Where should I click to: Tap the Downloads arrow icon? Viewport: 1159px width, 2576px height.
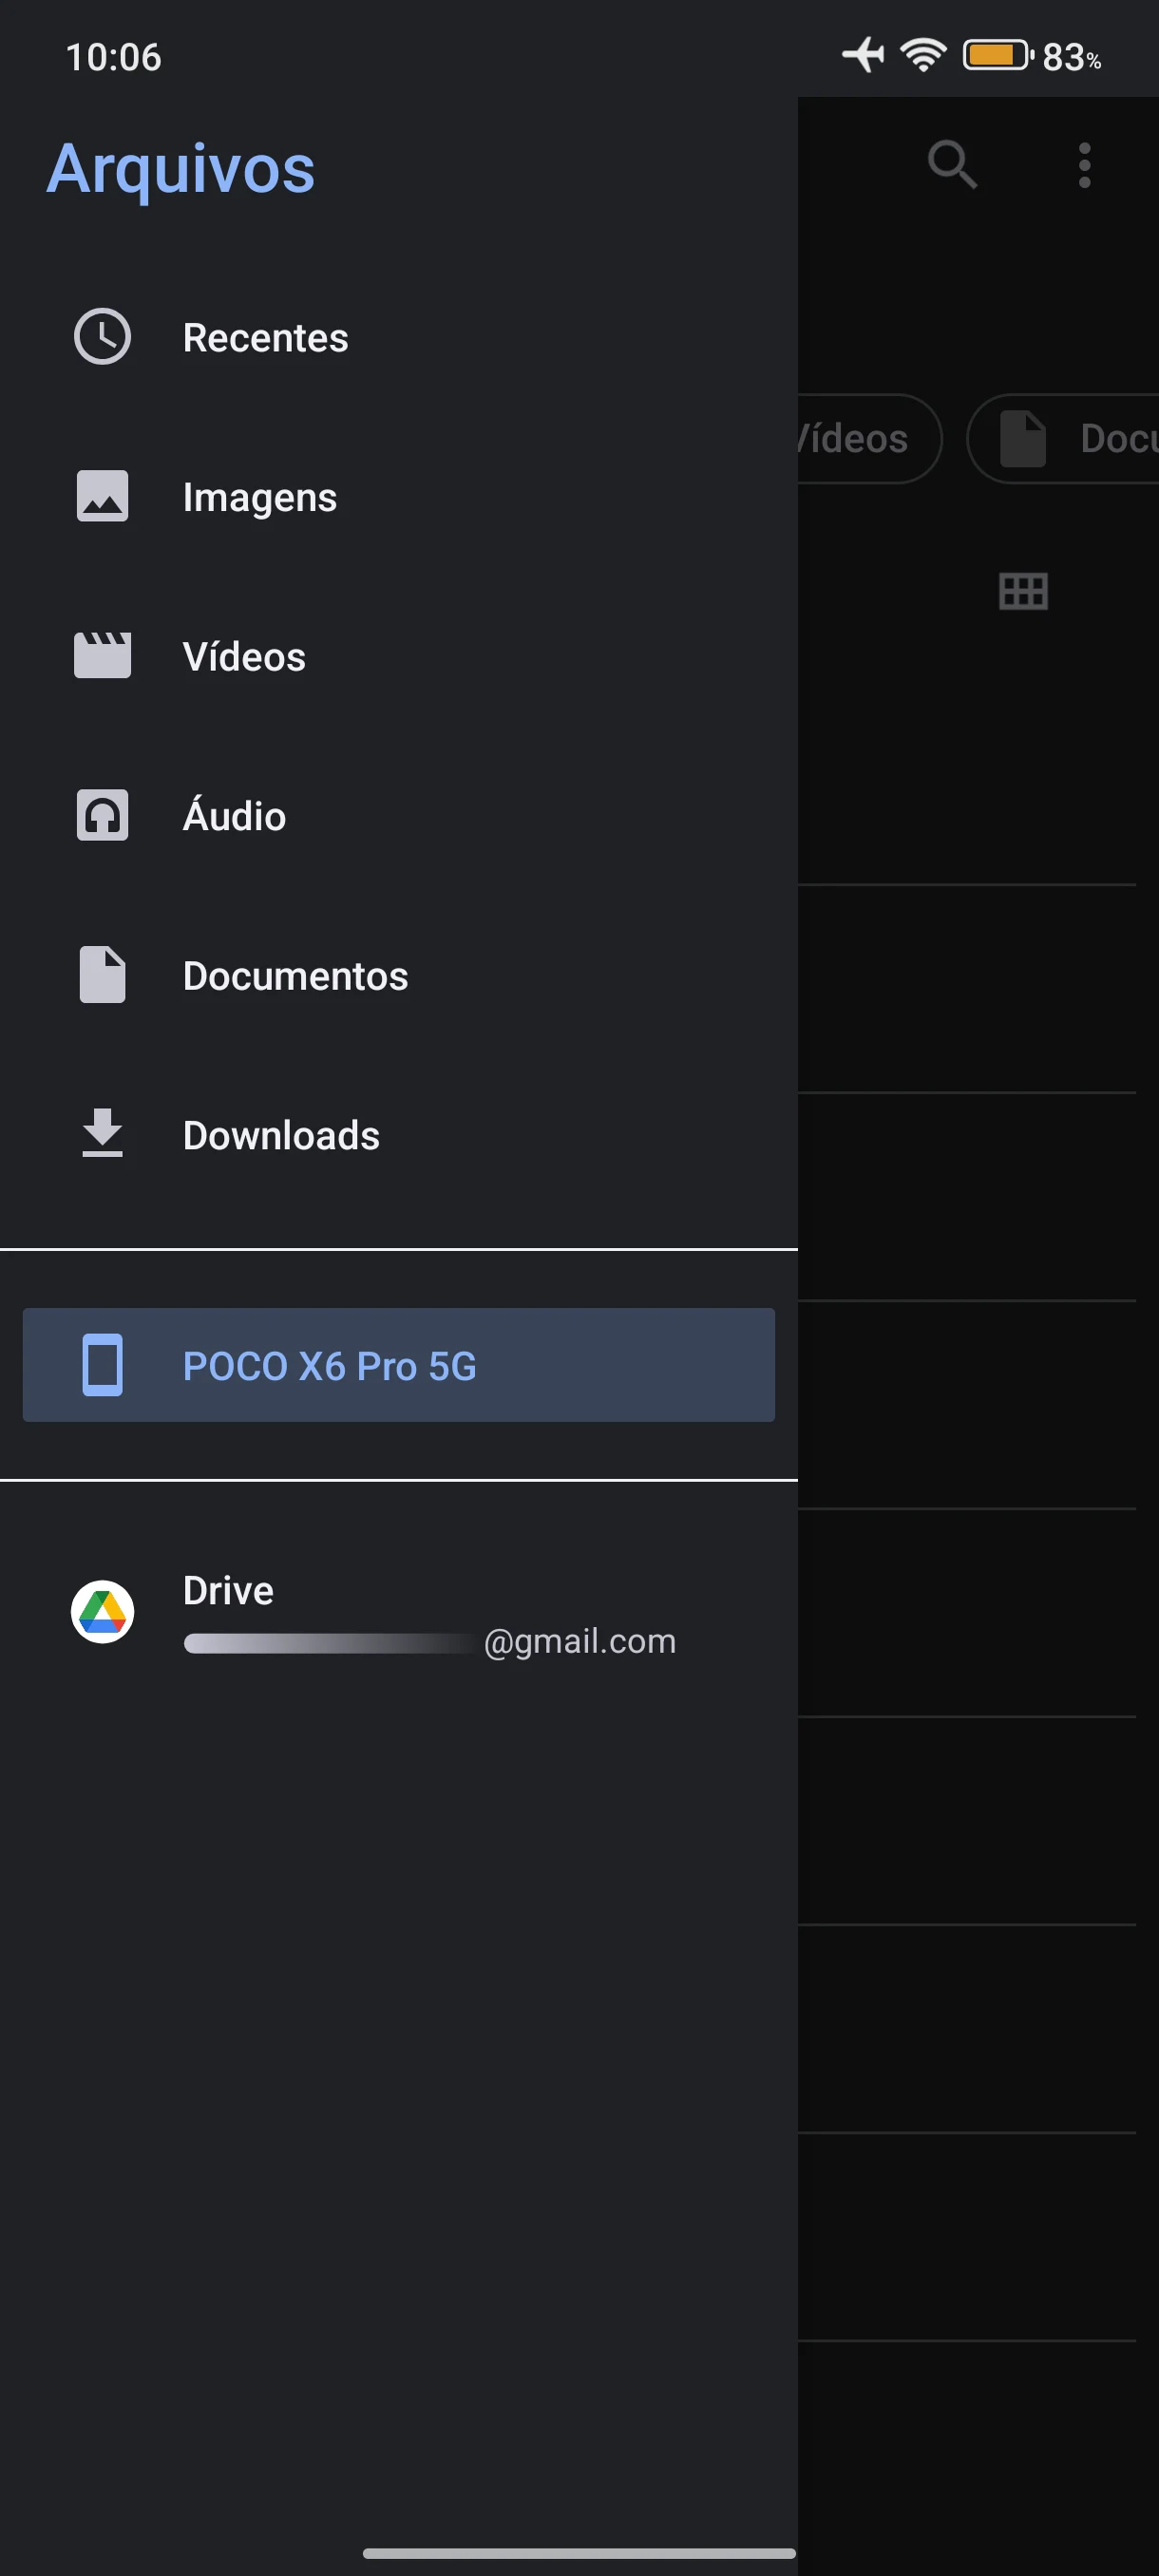pos(102,1133)
